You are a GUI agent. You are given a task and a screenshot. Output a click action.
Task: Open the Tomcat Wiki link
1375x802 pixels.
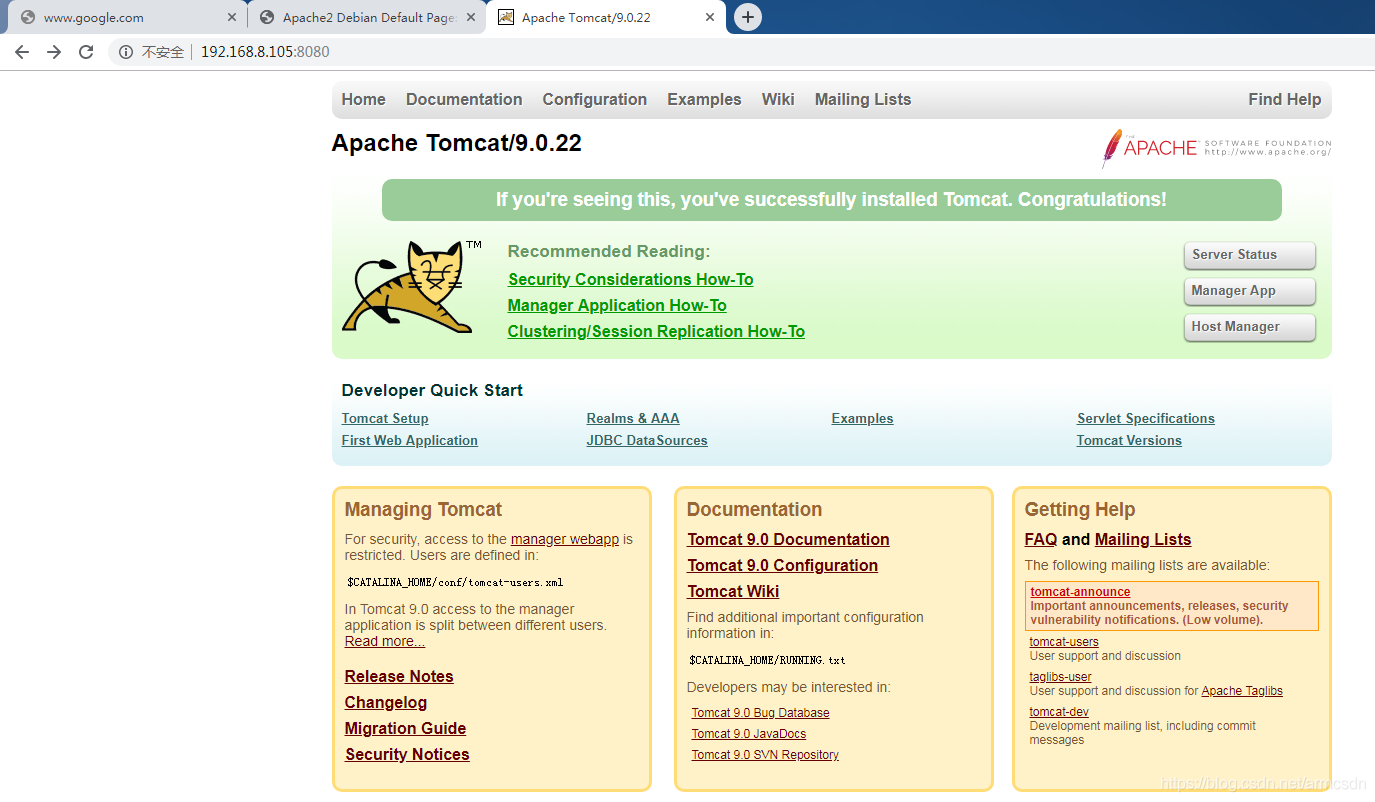click(733, 591)
